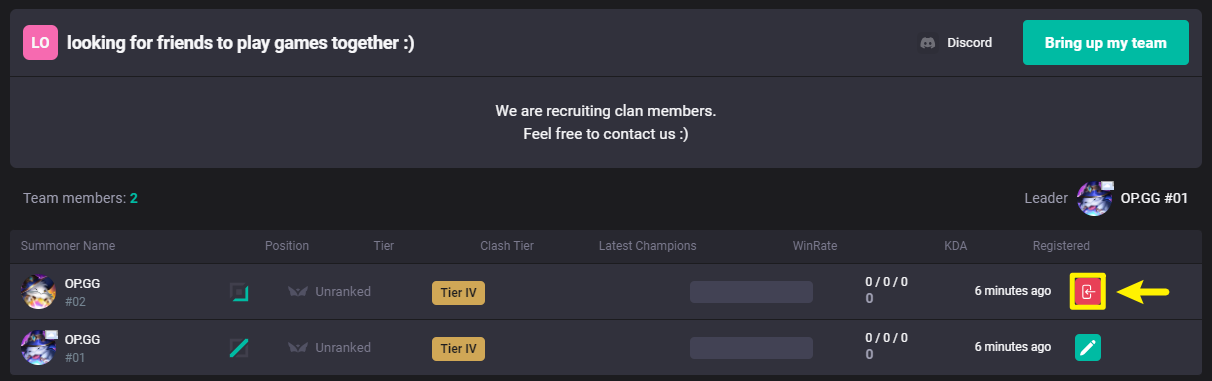Click the red leave team icon
This screenshot has width=1212, height=381.
point(1088,291)
